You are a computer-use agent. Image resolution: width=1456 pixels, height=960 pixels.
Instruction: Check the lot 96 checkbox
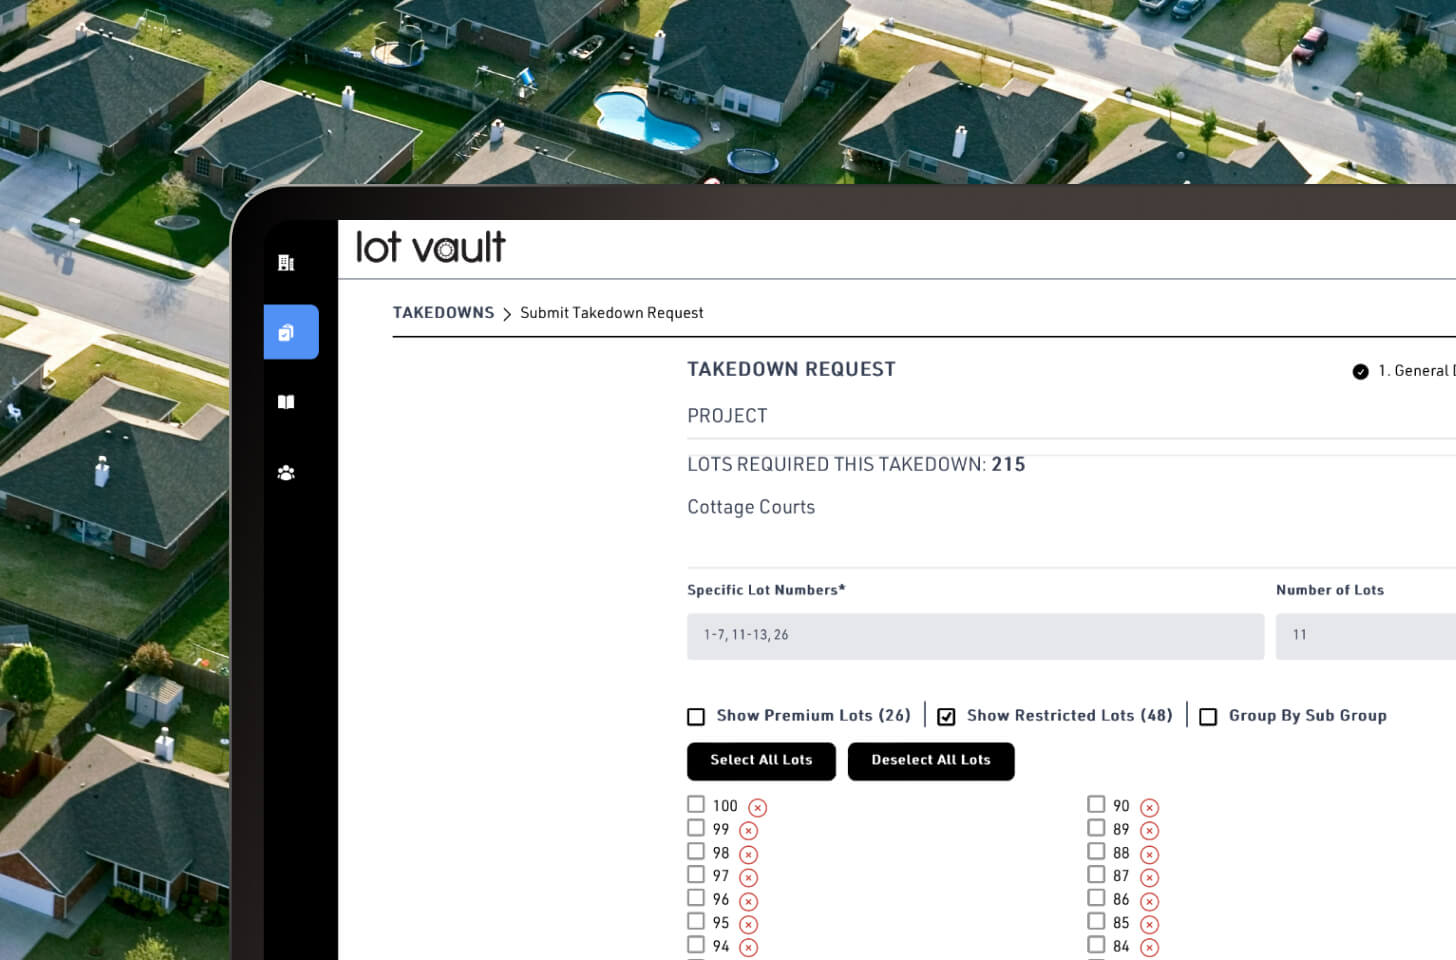[x=696, y=898]
